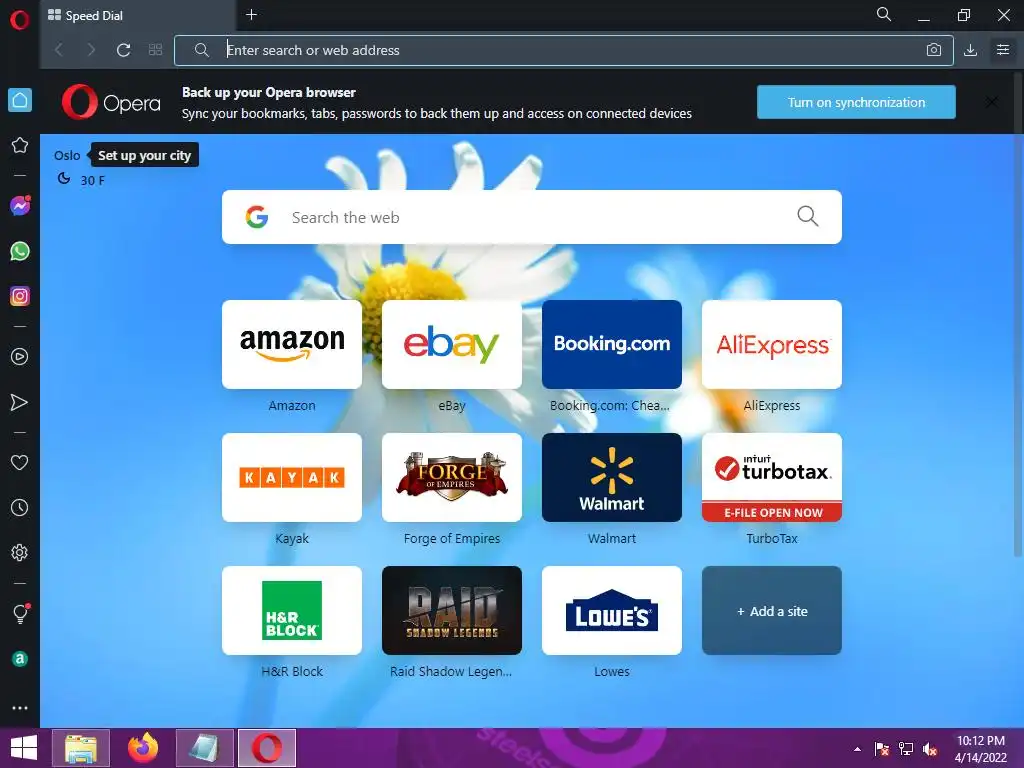Open File Explorer from the taskbar
Image resolution: width=1024 pixels, height=768 pixels.
tap(81, 748)
